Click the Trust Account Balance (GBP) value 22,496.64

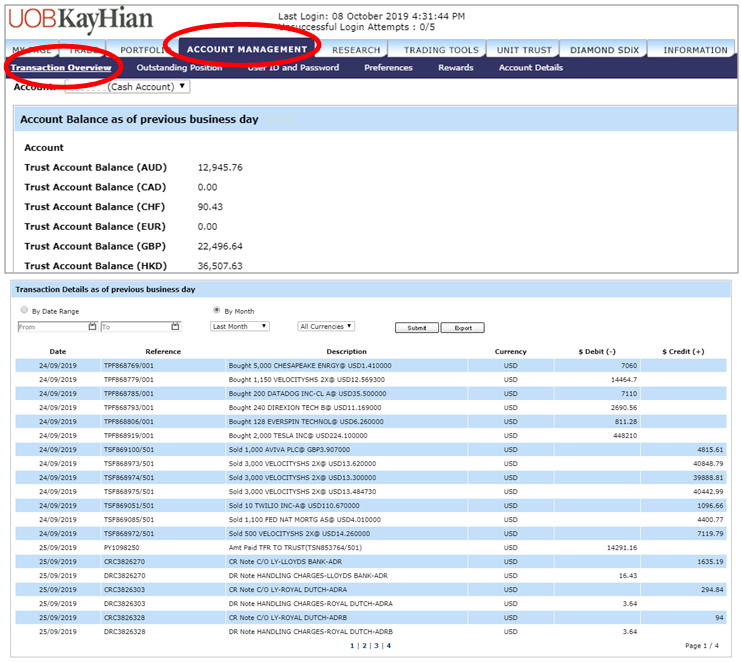220,246
